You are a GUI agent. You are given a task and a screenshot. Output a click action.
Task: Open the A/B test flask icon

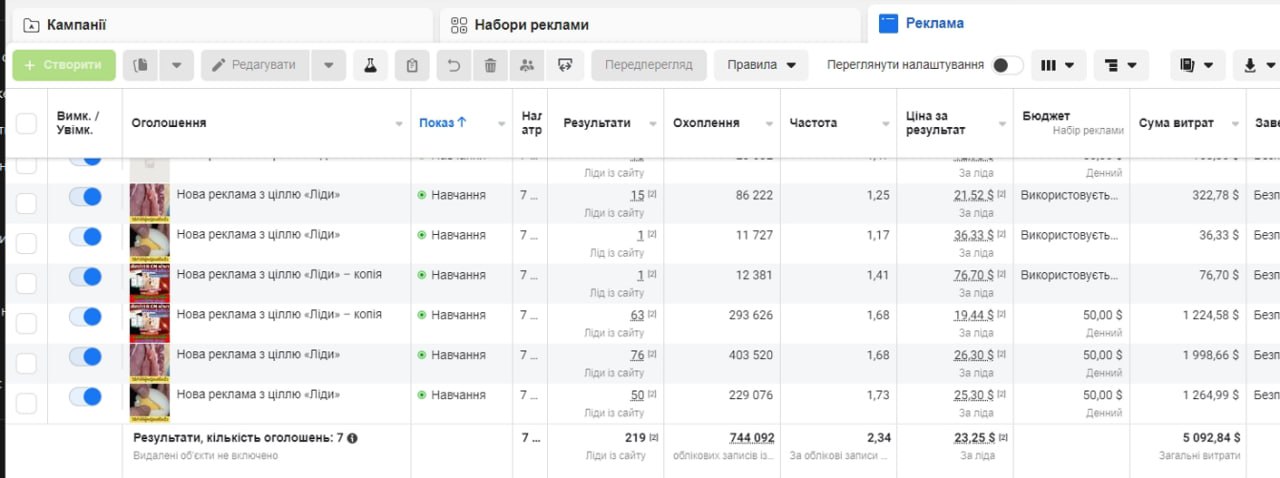pyautogui.click(x=370, y=65)
